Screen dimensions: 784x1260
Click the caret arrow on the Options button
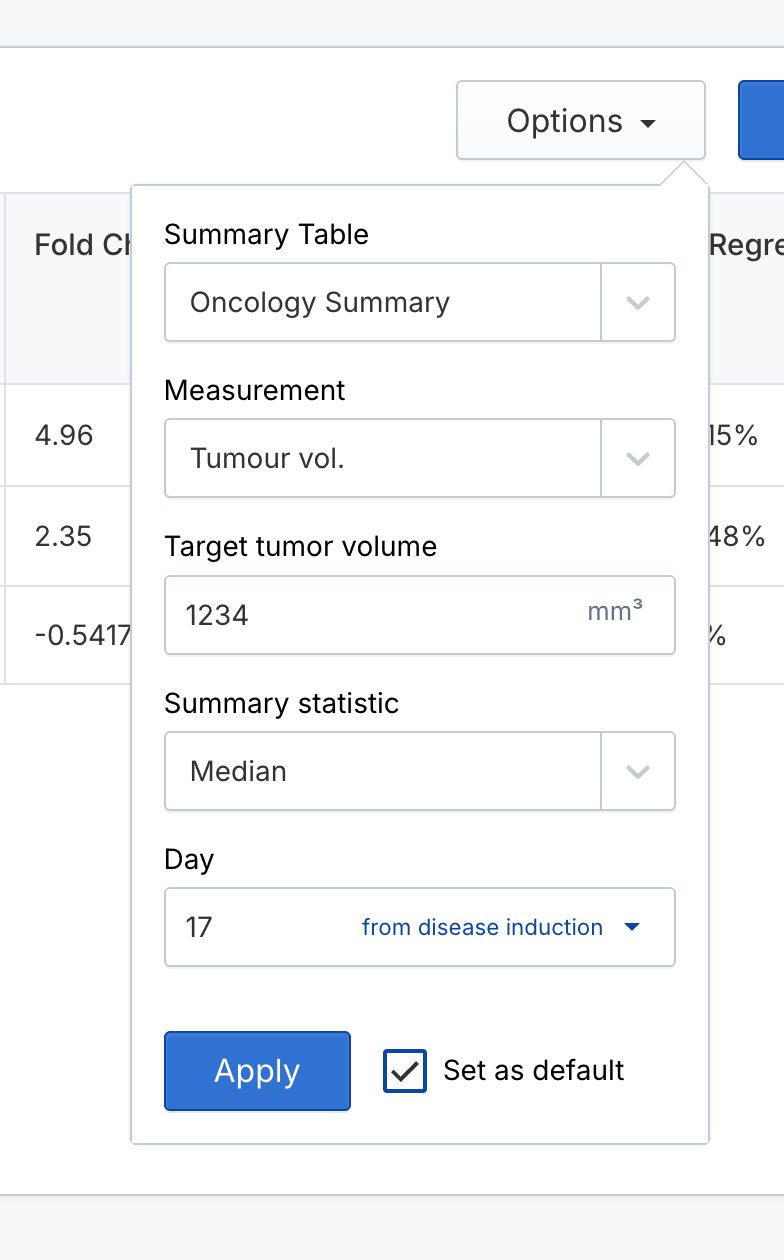tap(648, 124)
